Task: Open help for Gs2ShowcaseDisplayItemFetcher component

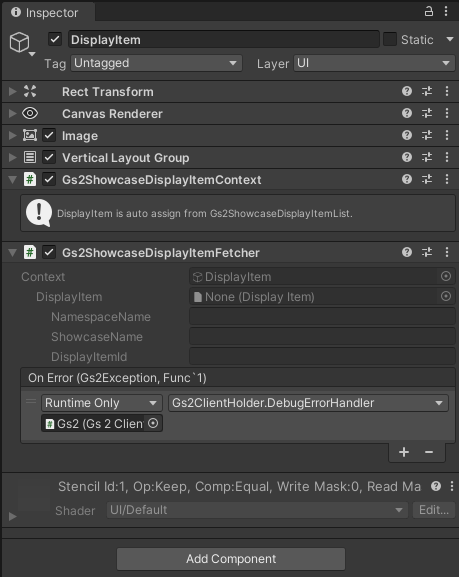Action: (x=407, y=252)
